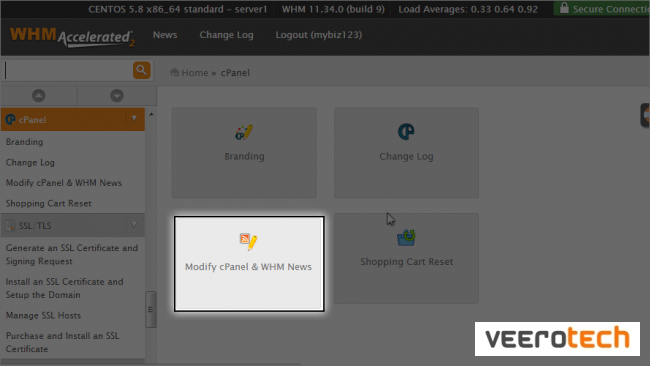This screenshot has height=366, width=650.
Task: Click the cPanel section header label
Action: coord(32,120)
